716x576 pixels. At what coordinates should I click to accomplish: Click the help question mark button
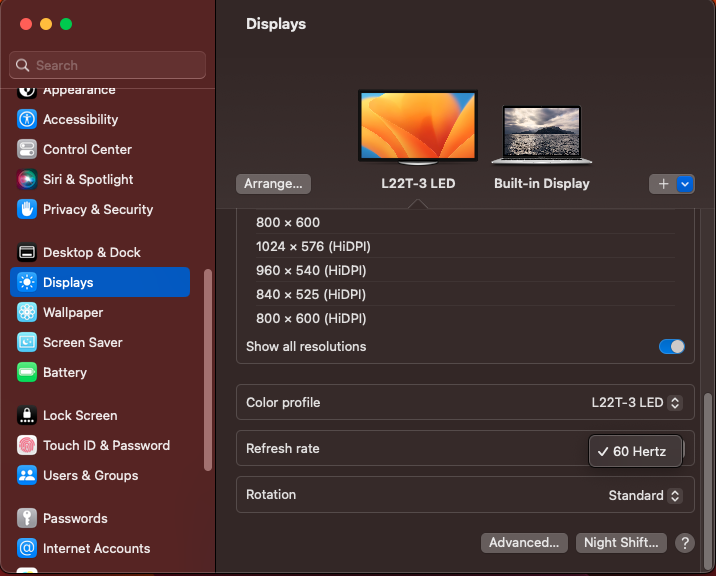684,543
